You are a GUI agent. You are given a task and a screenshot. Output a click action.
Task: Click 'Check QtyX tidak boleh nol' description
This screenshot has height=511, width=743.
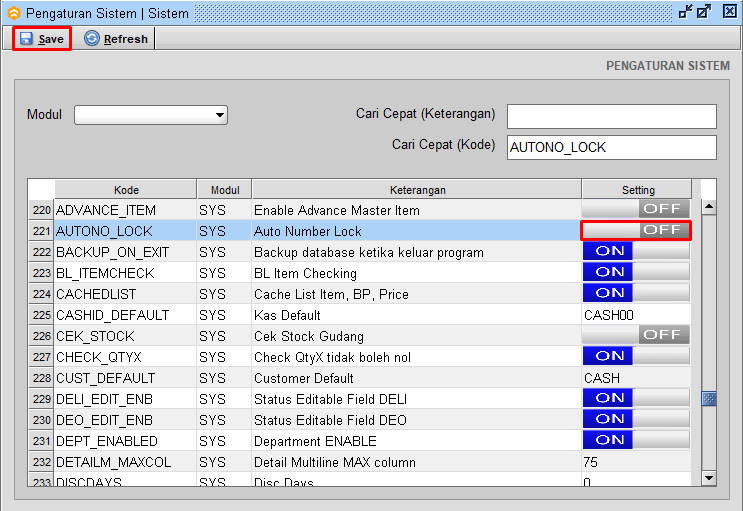coord(332,357)
